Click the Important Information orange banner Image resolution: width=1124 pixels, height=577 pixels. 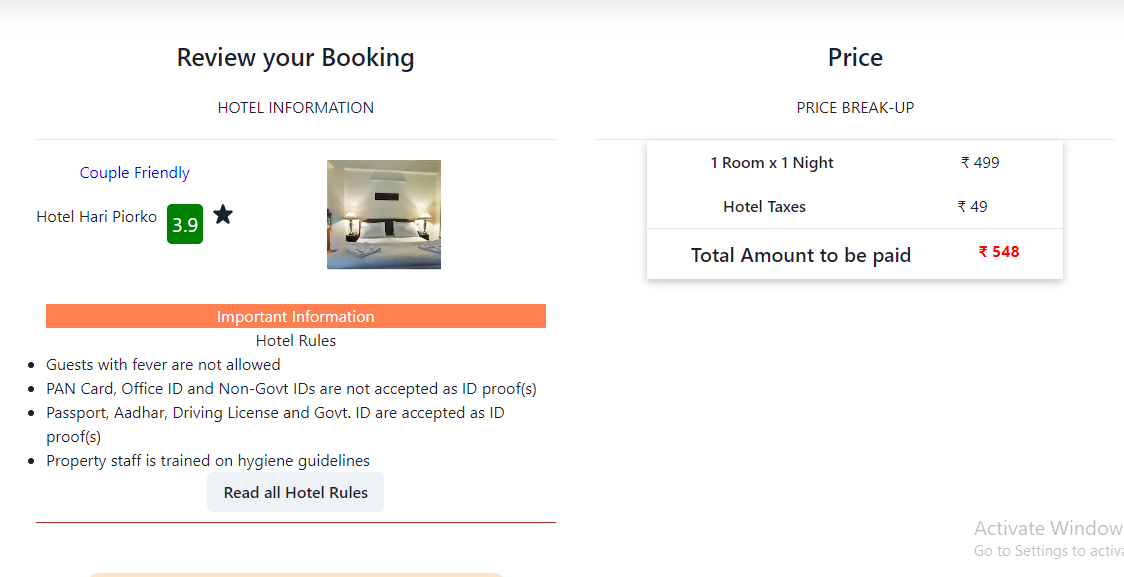point(295,315)
